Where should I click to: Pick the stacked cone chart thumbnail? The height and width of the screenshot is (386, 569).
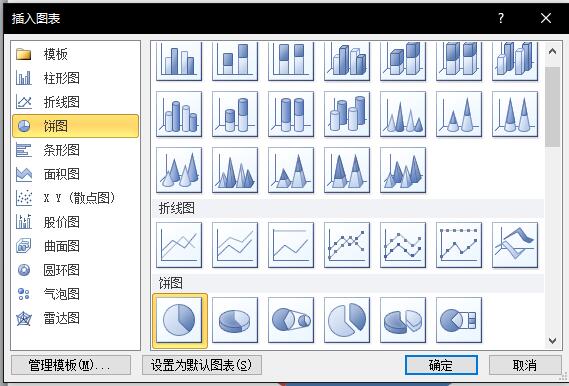tap(459, 114)
